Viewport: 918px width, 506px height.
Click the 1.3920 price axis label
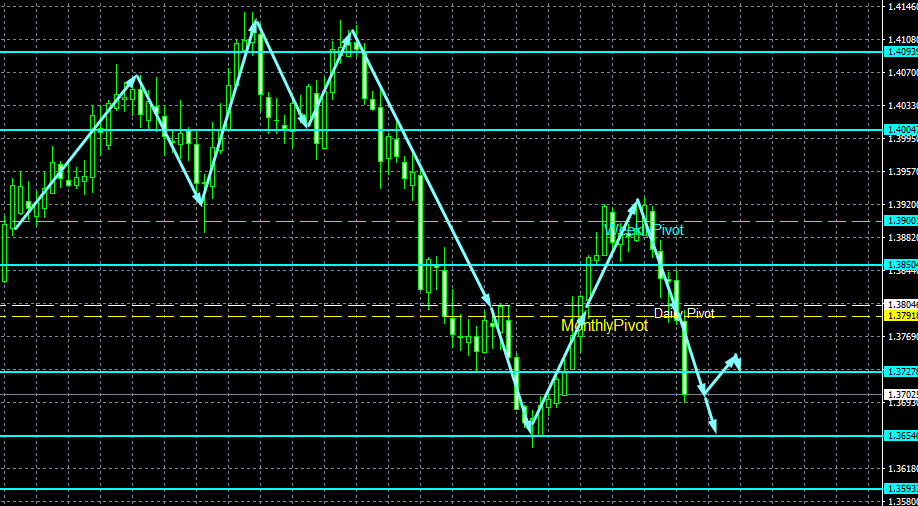click(903, 205)
